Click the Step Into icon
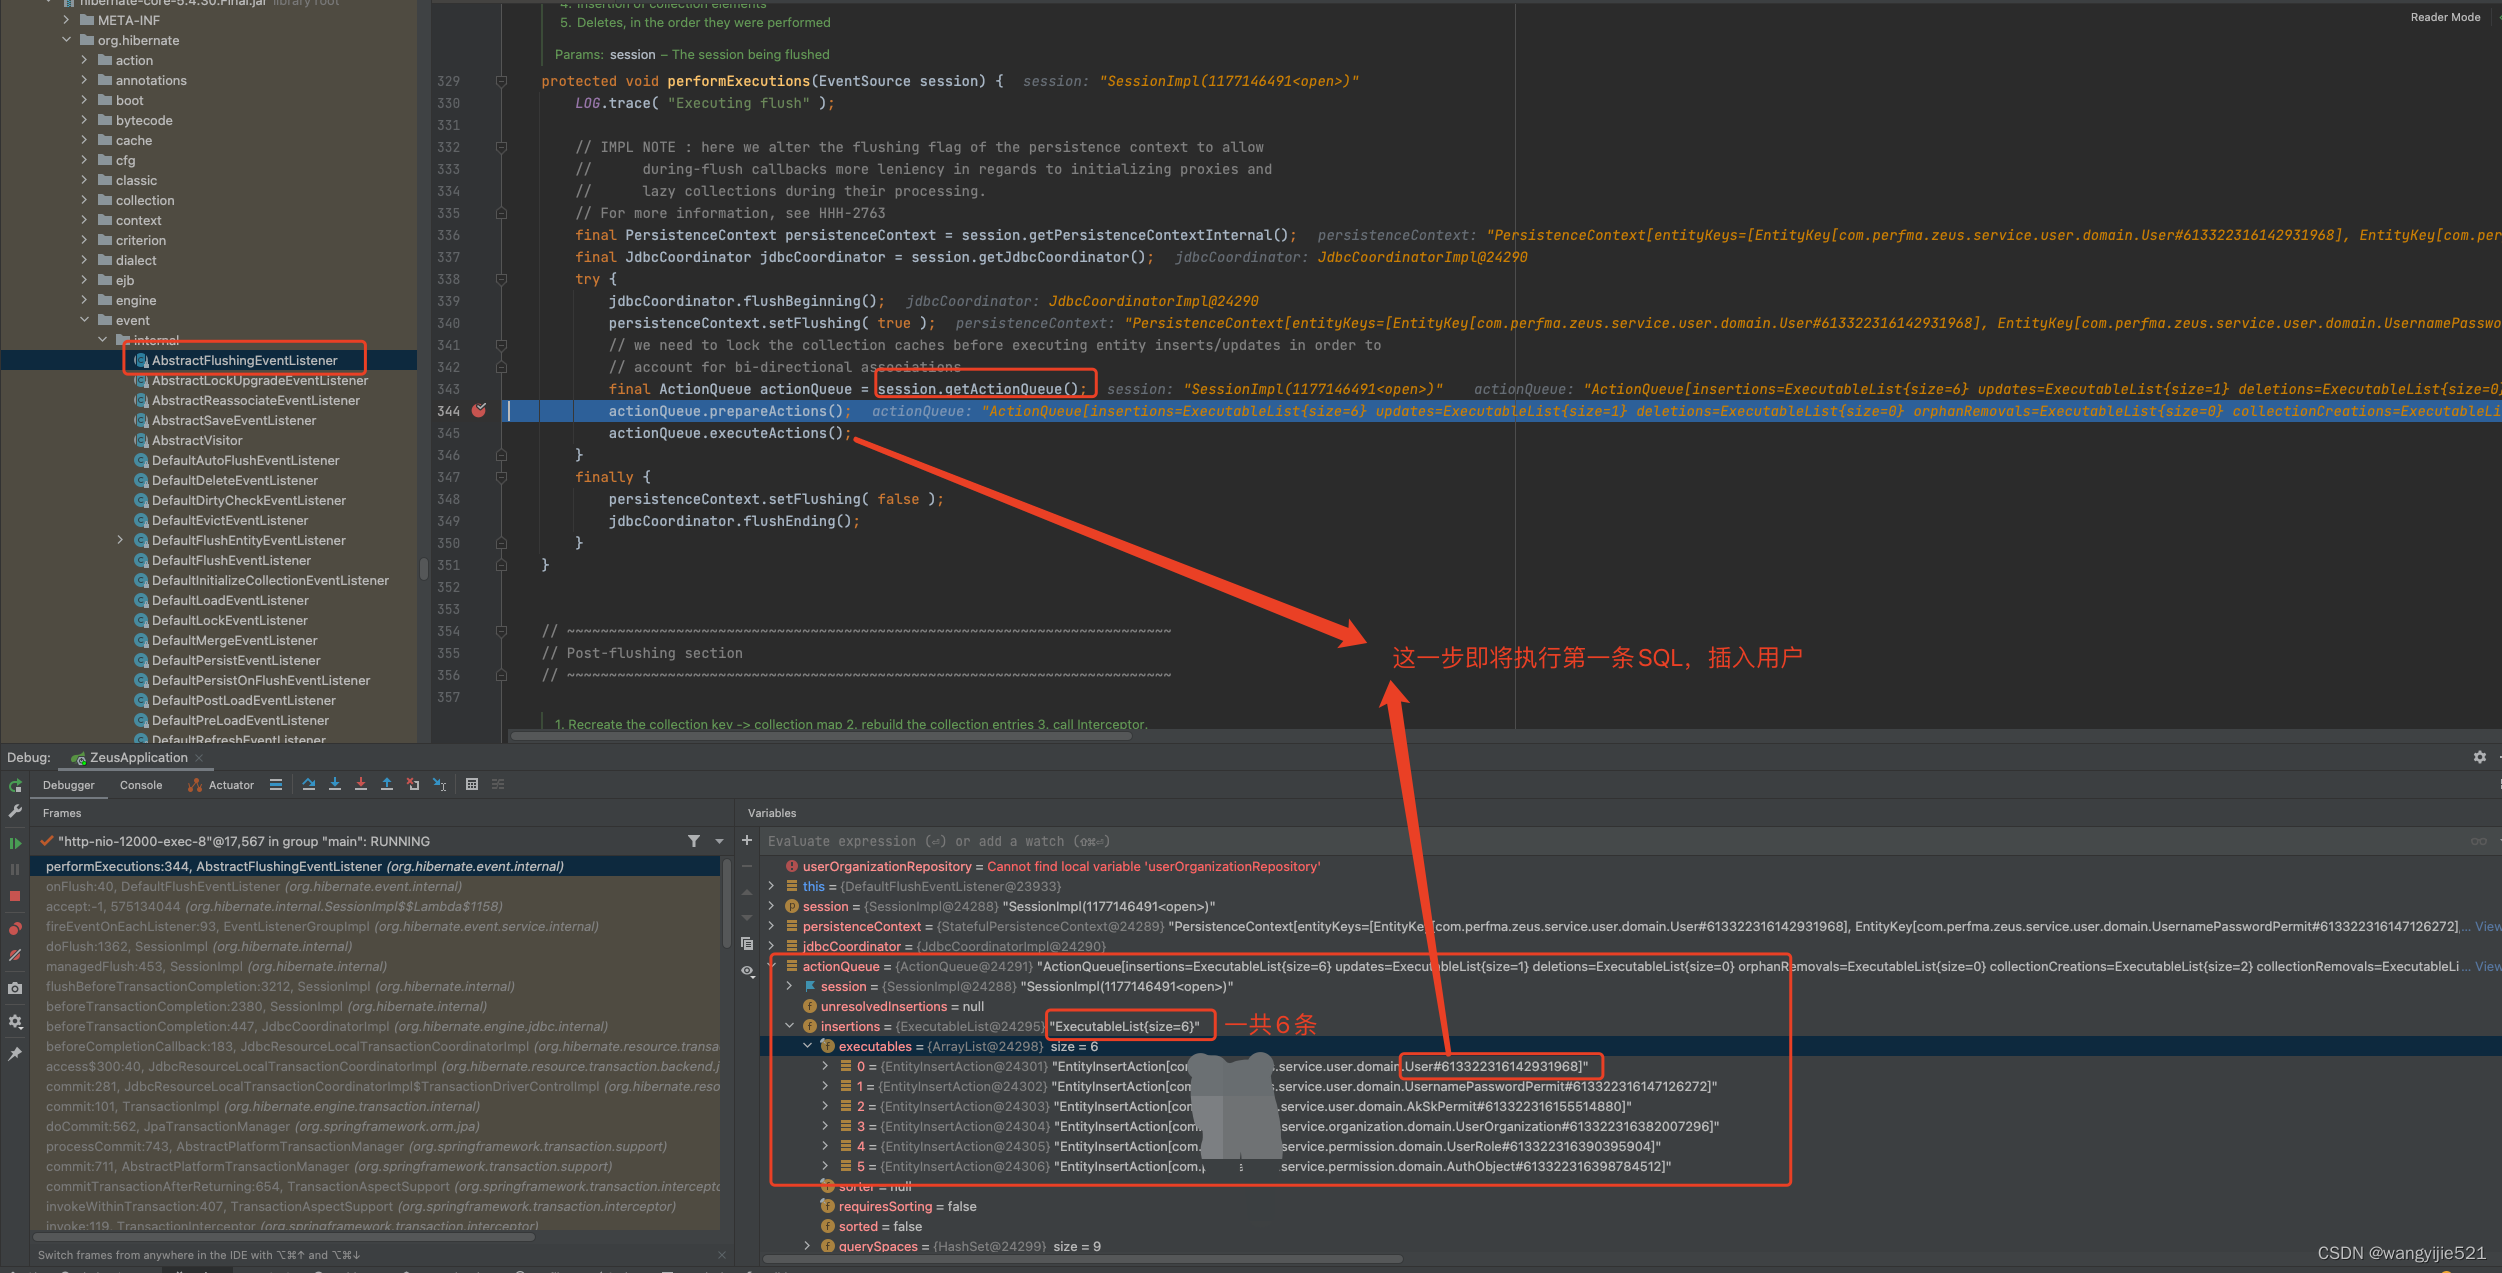Screen dimensions: 2502x1273 335,785
